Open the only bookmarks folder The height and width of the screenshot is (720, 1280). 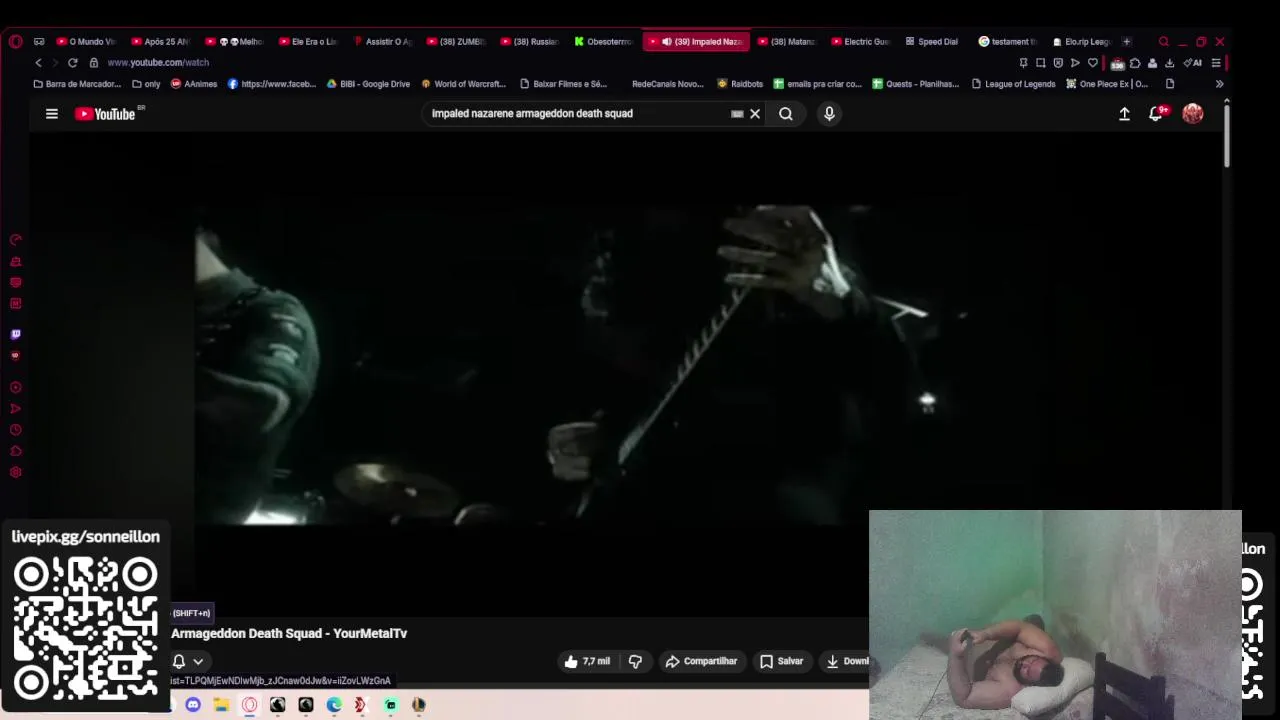pos(146,84)
